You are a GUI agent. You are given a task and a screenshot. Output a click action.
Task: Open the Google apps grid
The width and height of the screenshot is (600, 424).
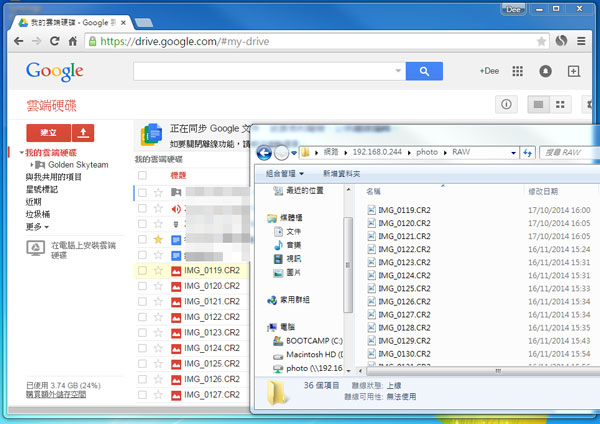(x=517, y=72)
